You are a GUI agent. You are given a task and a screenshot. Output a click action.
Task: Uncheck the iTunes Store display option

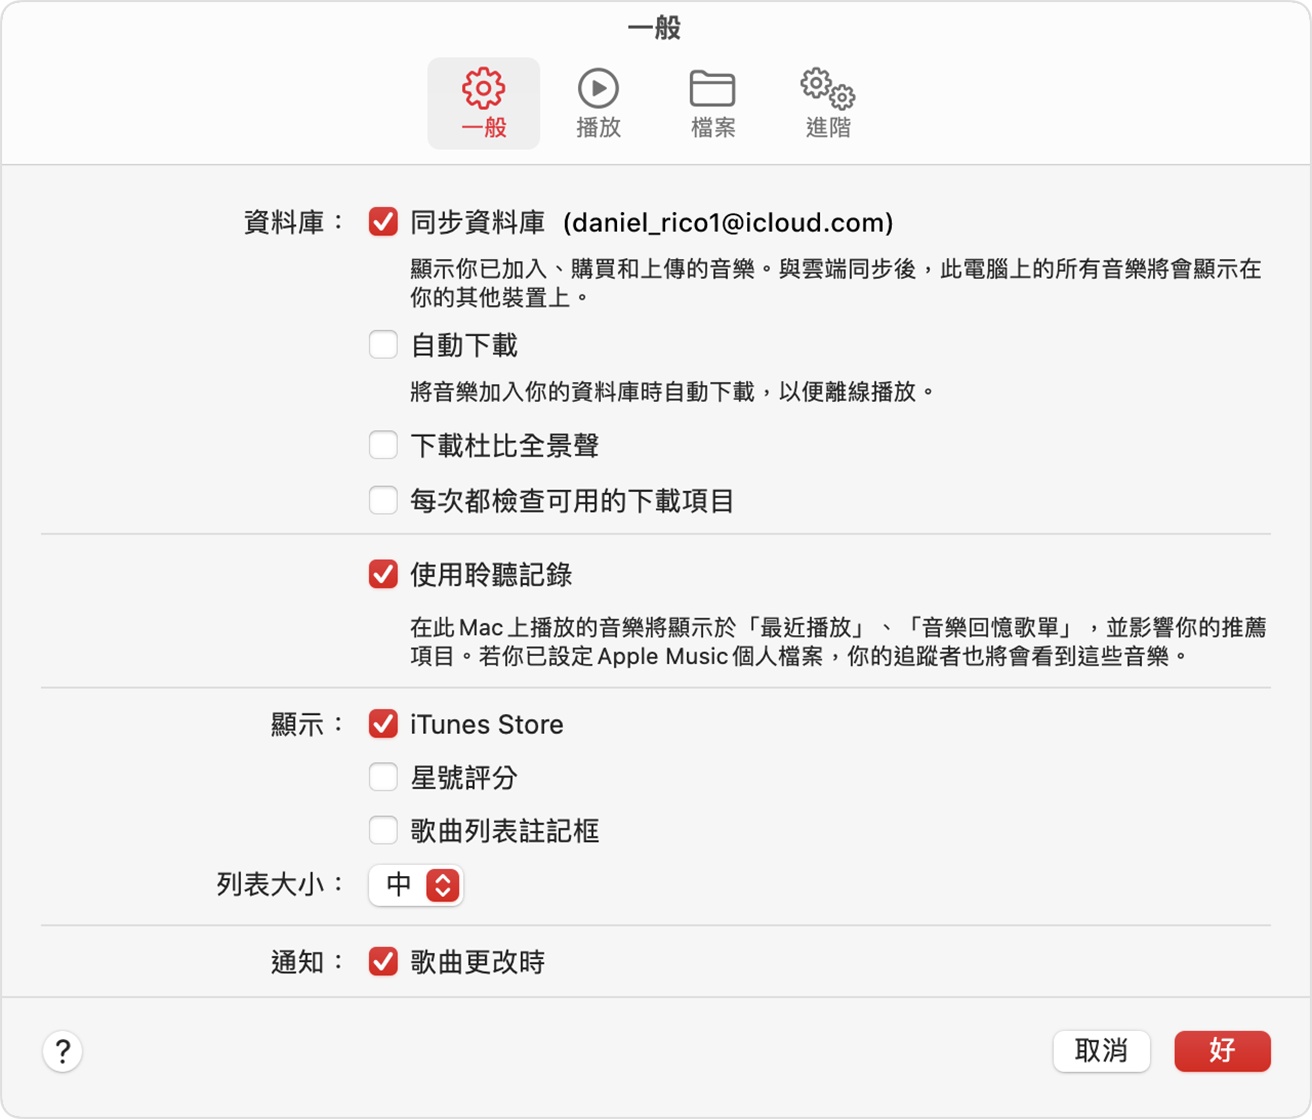[383, 724]
